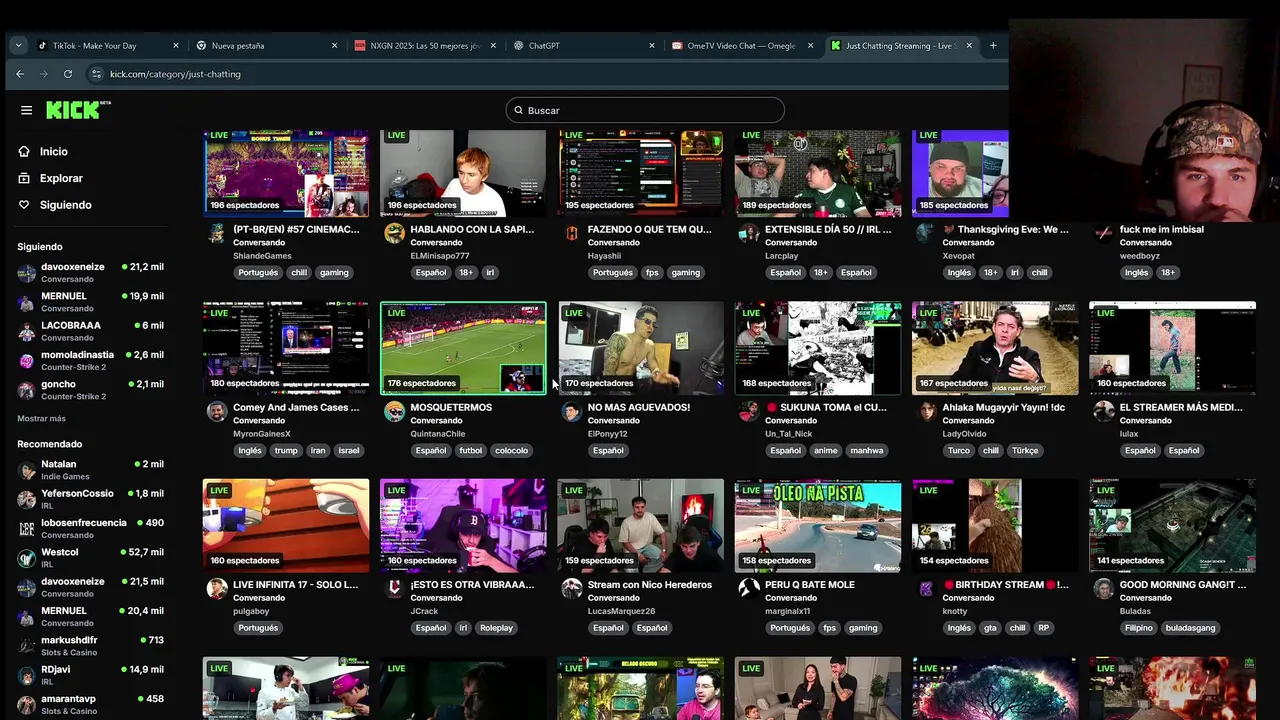The height and width of the screenshot is (720, 1280).
Task: Select gta tag under BIRTHDAY STREAM
Action: [990, 628]
